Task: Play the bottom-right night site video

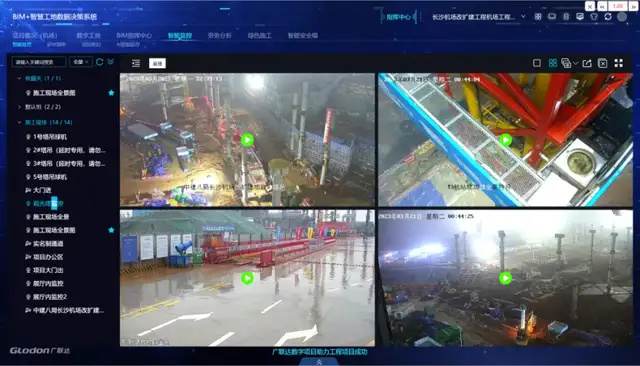Action: click(x=505, y=278)
